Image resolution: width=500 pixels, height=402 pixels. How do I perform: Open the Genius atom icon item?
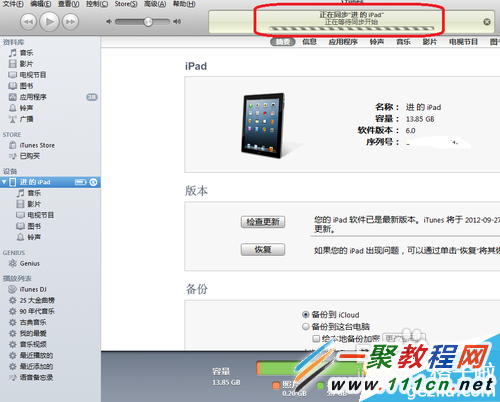(13, 263)
